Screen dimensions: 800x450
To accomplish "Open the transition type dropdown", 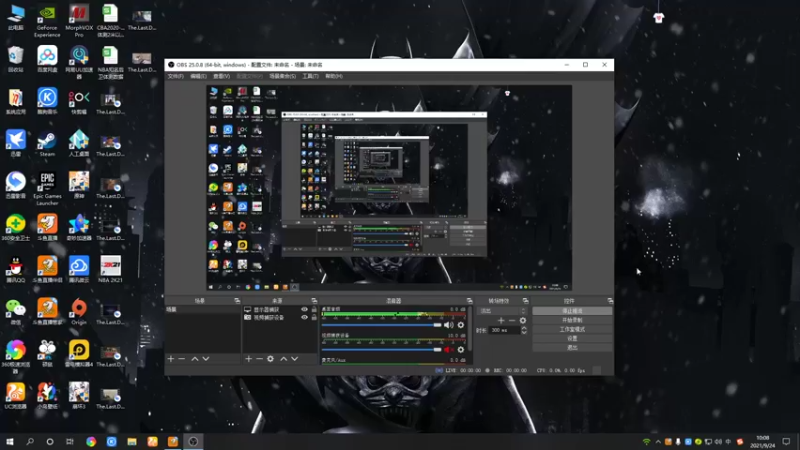I will (502, 311).
